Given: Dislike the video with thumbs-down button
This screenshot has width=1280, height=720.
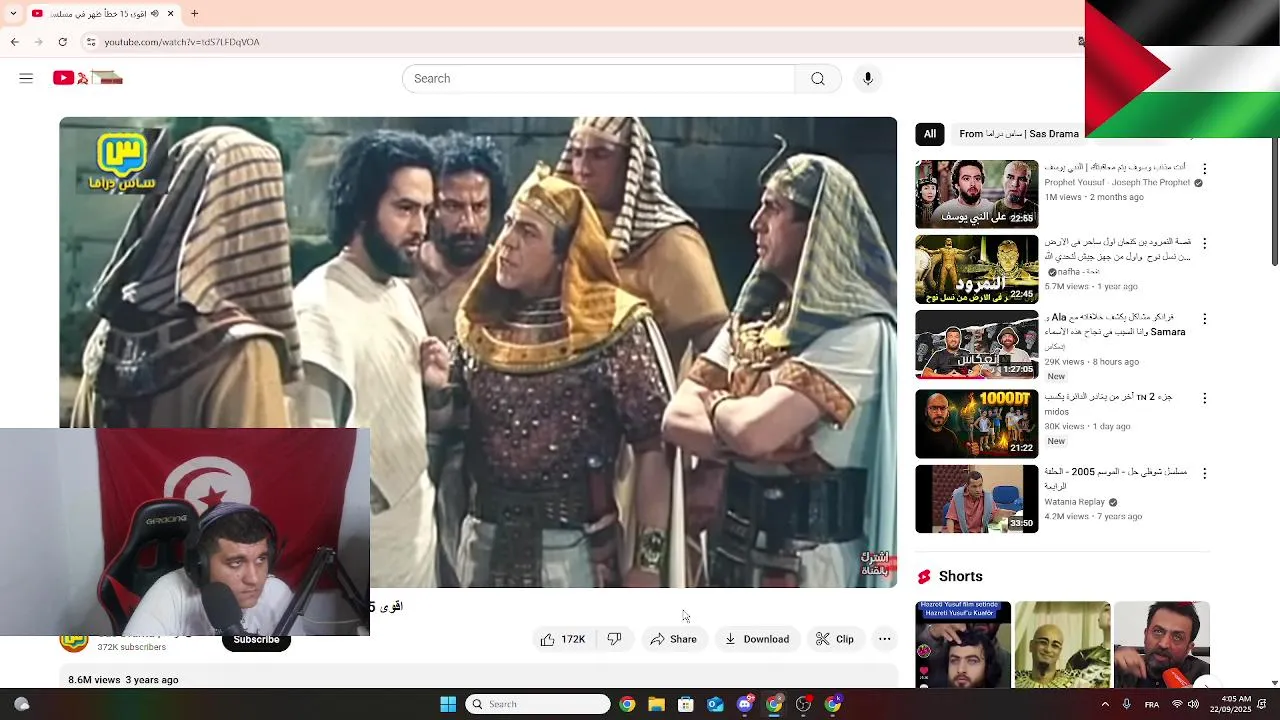Looking at the screenshot, I should 615,639.
